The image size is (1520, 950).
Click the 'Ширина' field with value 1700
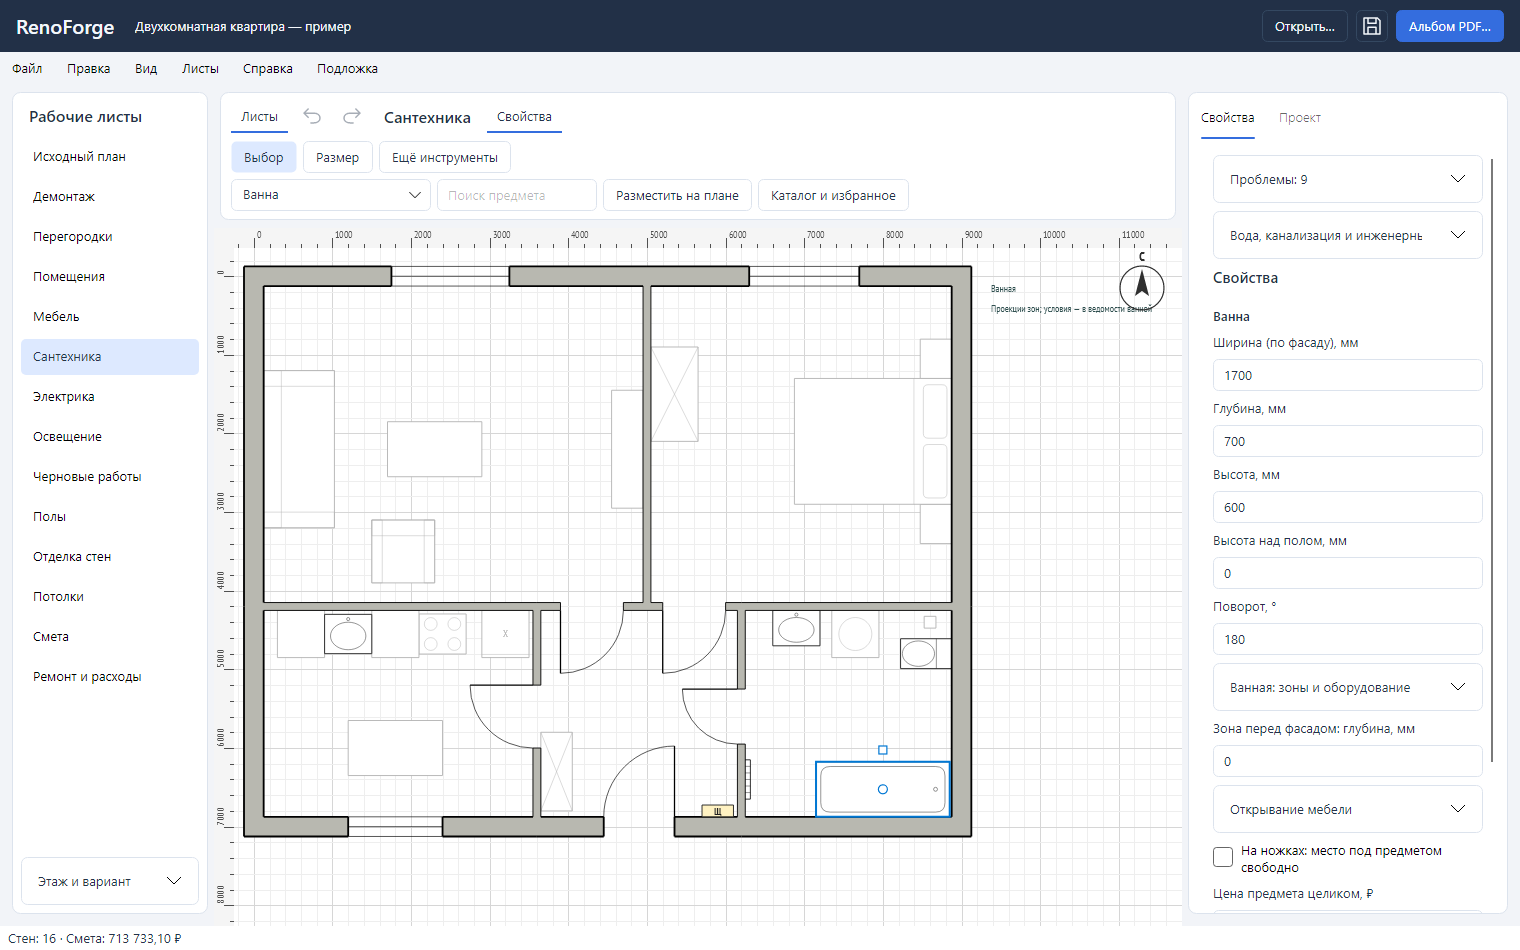coord(1347,375)
